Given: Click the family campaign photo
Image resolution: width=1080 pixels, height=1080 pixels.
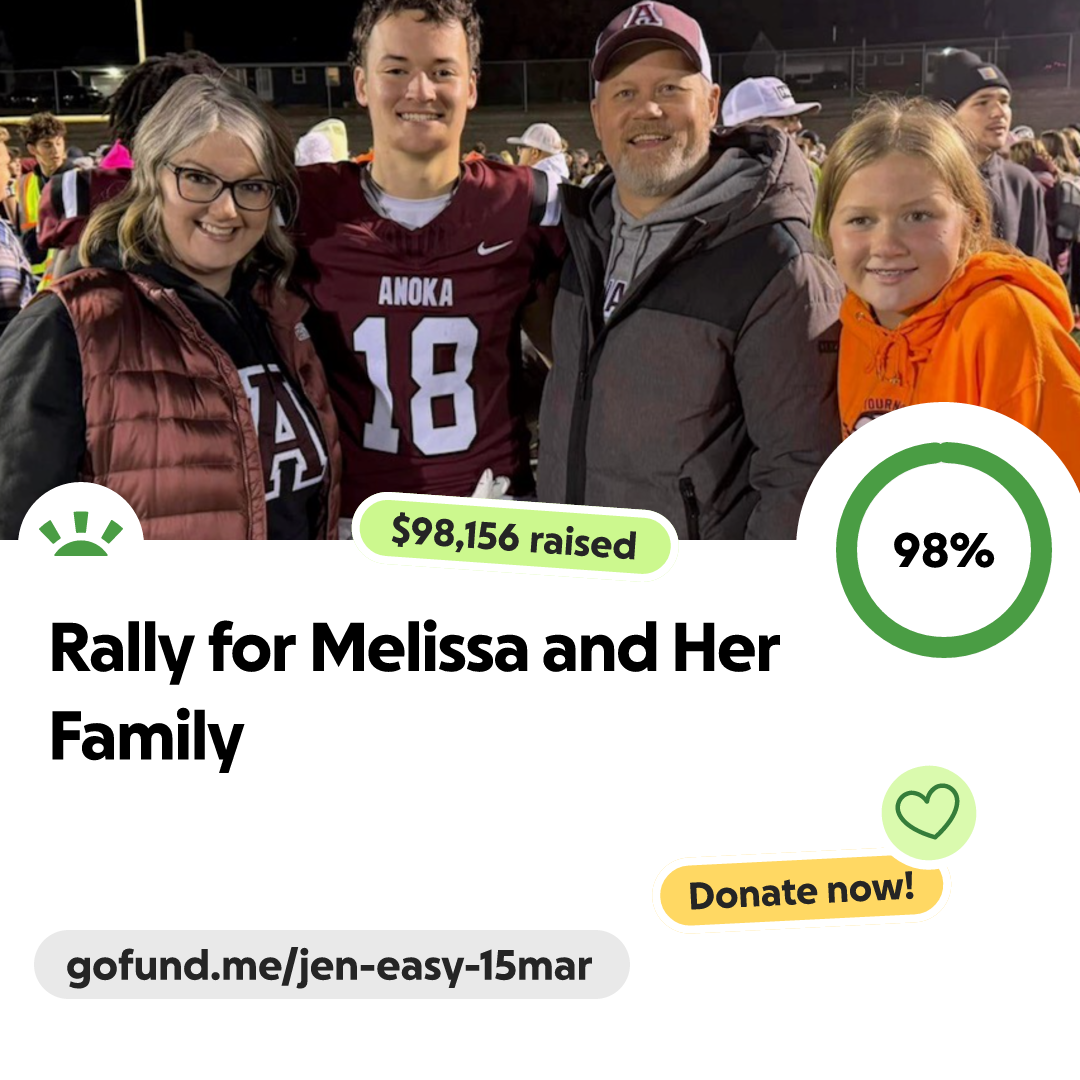Looking at the screenshot, I should click(x=540, y=269).
